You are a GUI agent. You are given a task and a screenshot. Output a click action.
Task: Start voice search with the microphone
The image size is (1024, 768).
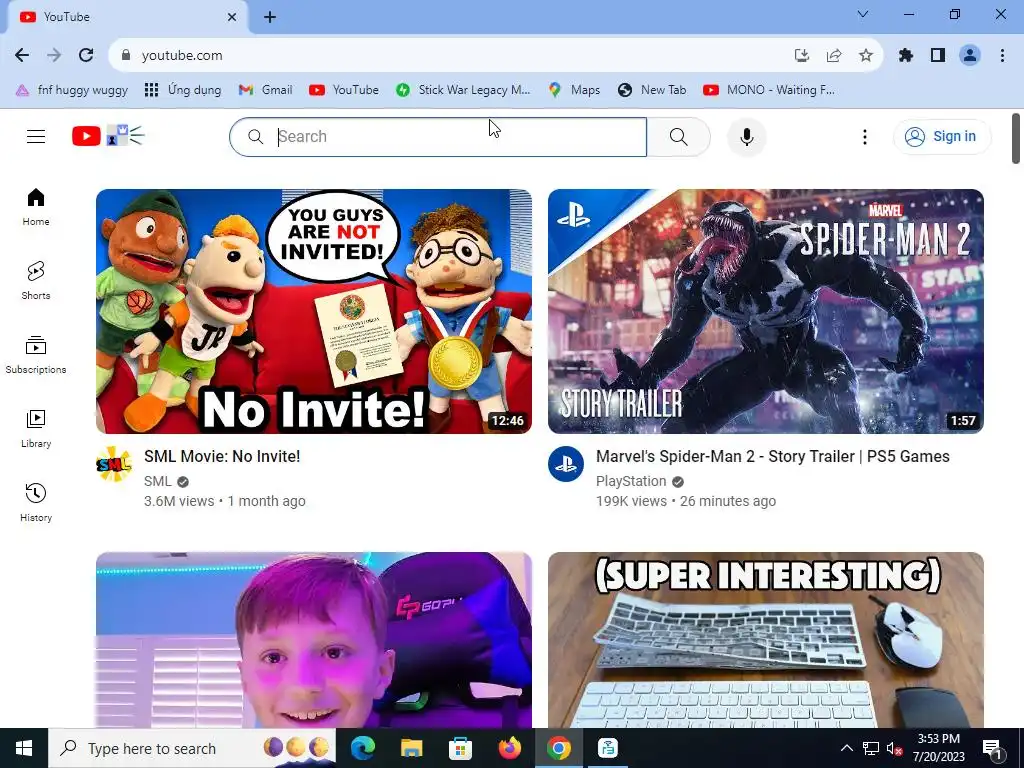click(746, 136)
